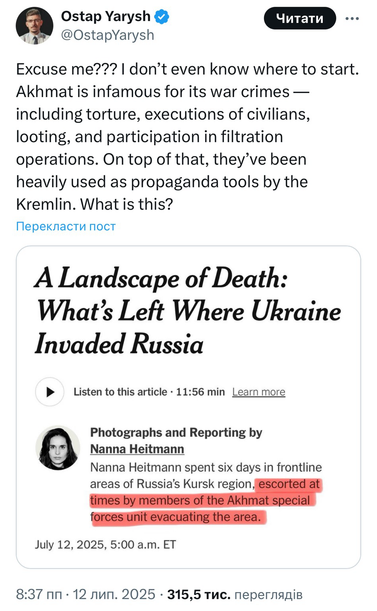Click the July 12, 2025 article date
This screenshot has width=377, height=611.
coord(105,544)
